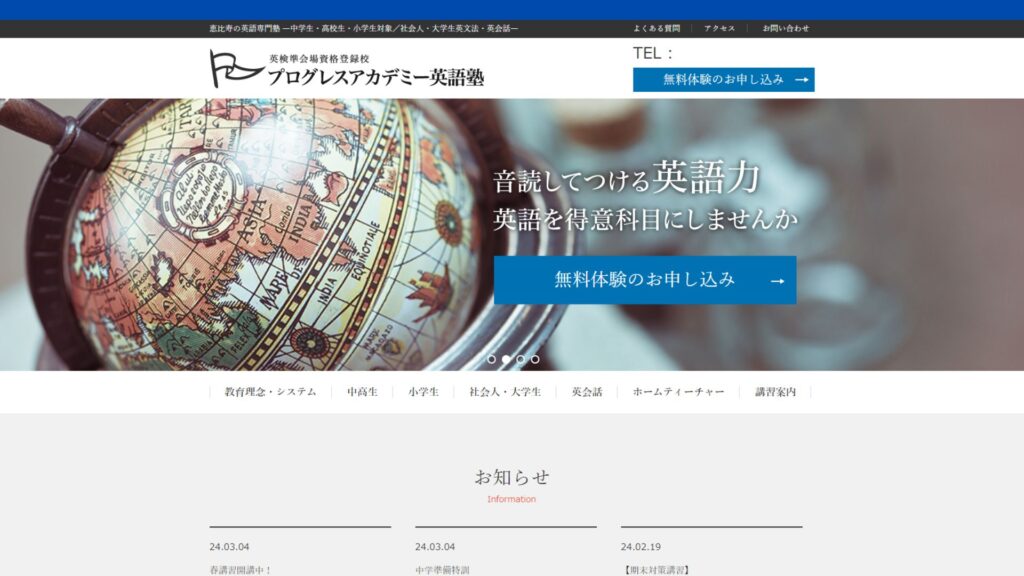Screen dimensions: 1024x576
Task: Open プログレスアカデミー英語塾 home title link
Action: pyautogui.click(x=376, y=77)
